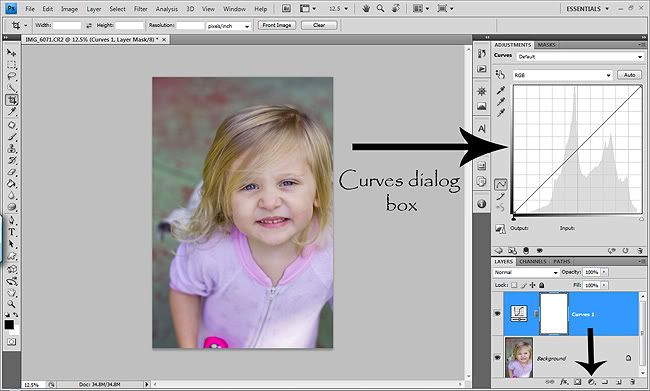The image size is (650, 391).
Task: Click the Auto button in Curves
Action: (x=629, y=75)
